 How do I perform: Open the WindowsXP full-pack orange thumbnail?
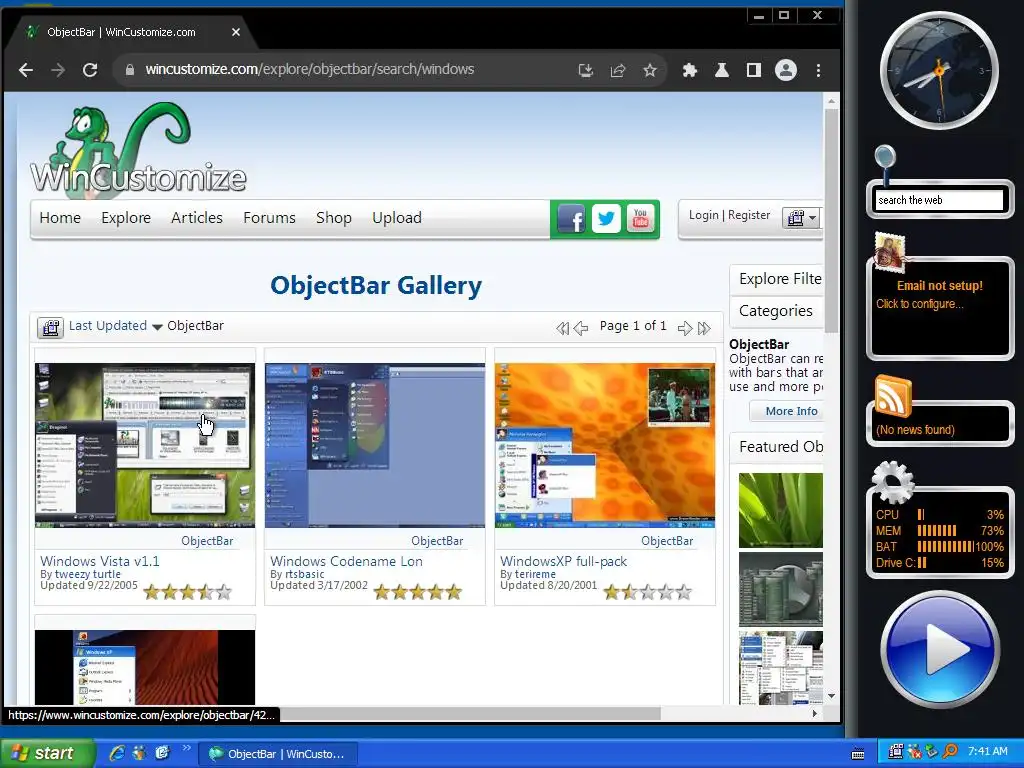pyautogui.click(x=605, y=445)
